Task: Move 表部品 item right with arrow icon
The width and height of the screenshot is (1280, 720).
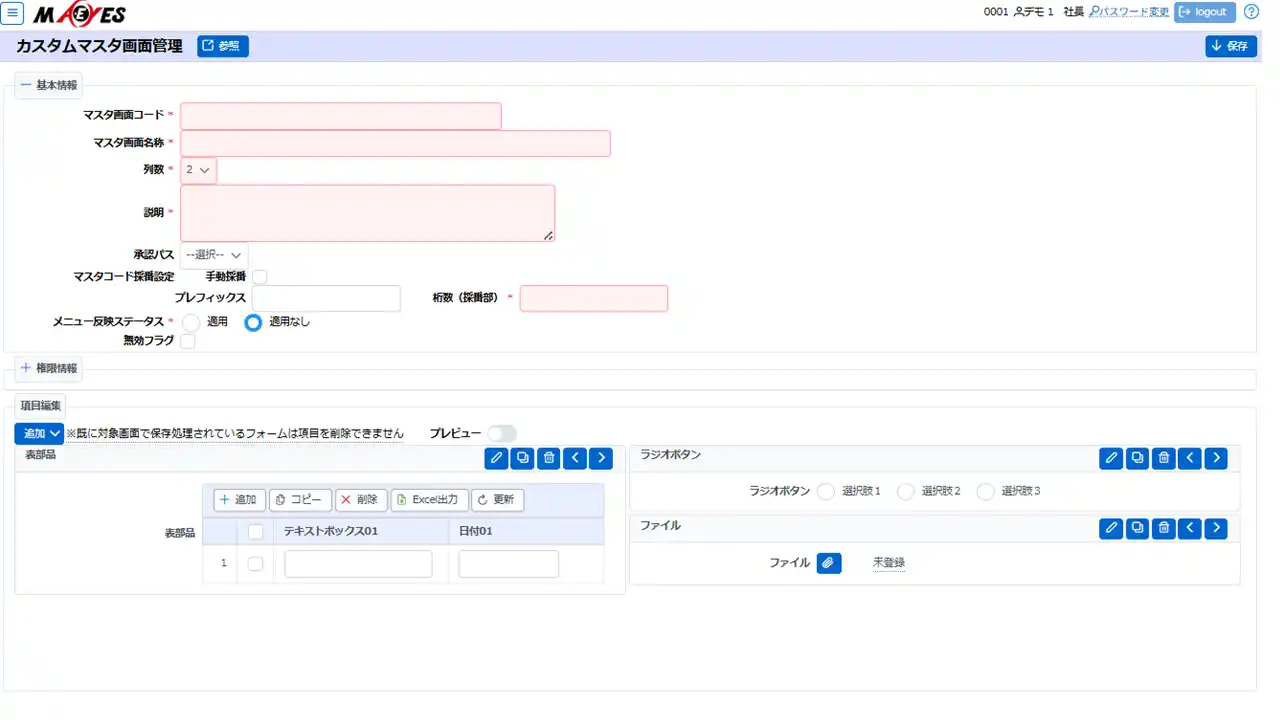Action: point(600,458)
